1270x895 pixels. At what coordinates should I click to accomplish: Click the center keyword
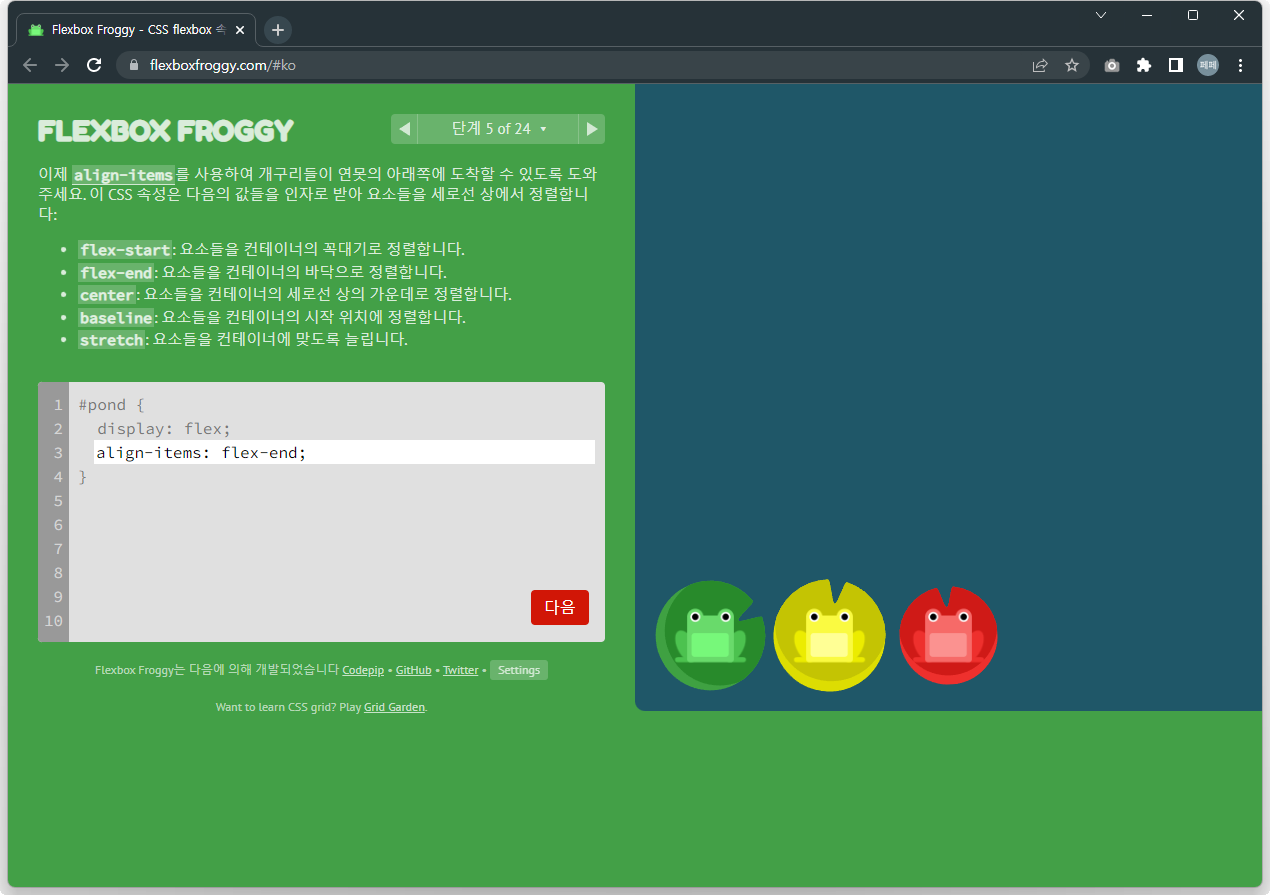[x=107, y=295]
